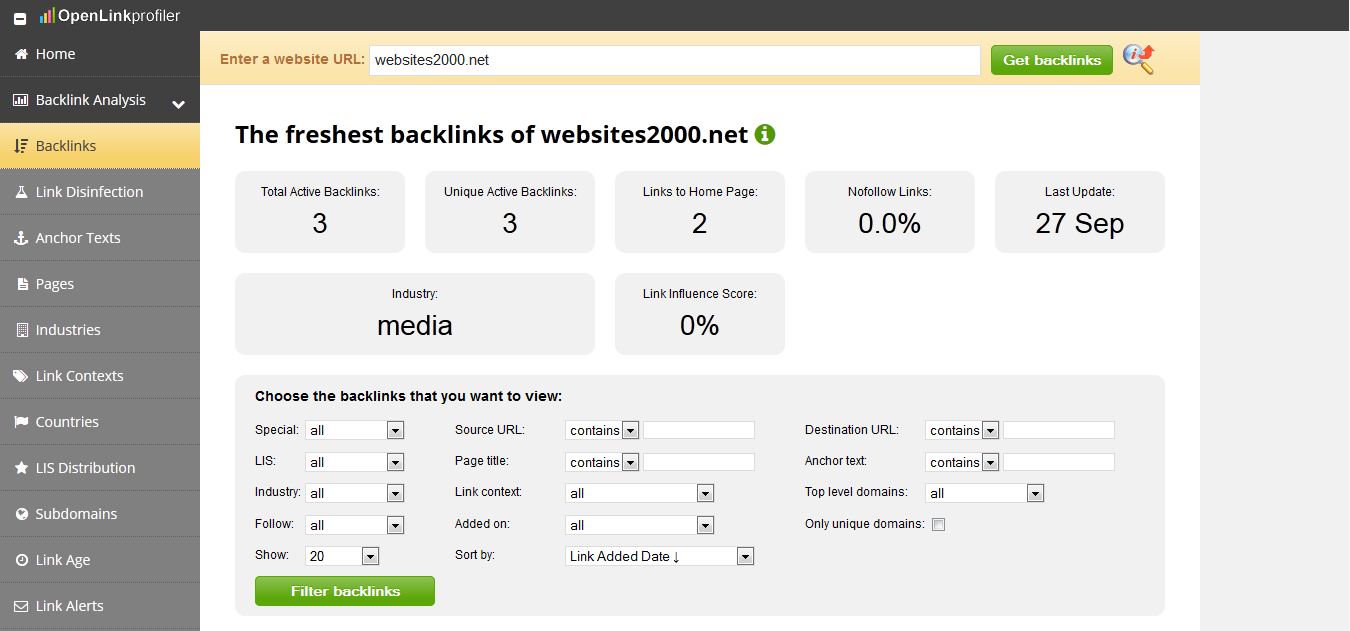Click the Link Alerts envelope icon
Image resolution: width=1350 pixels, height=631 pixels.
click(x=21, y=606)
